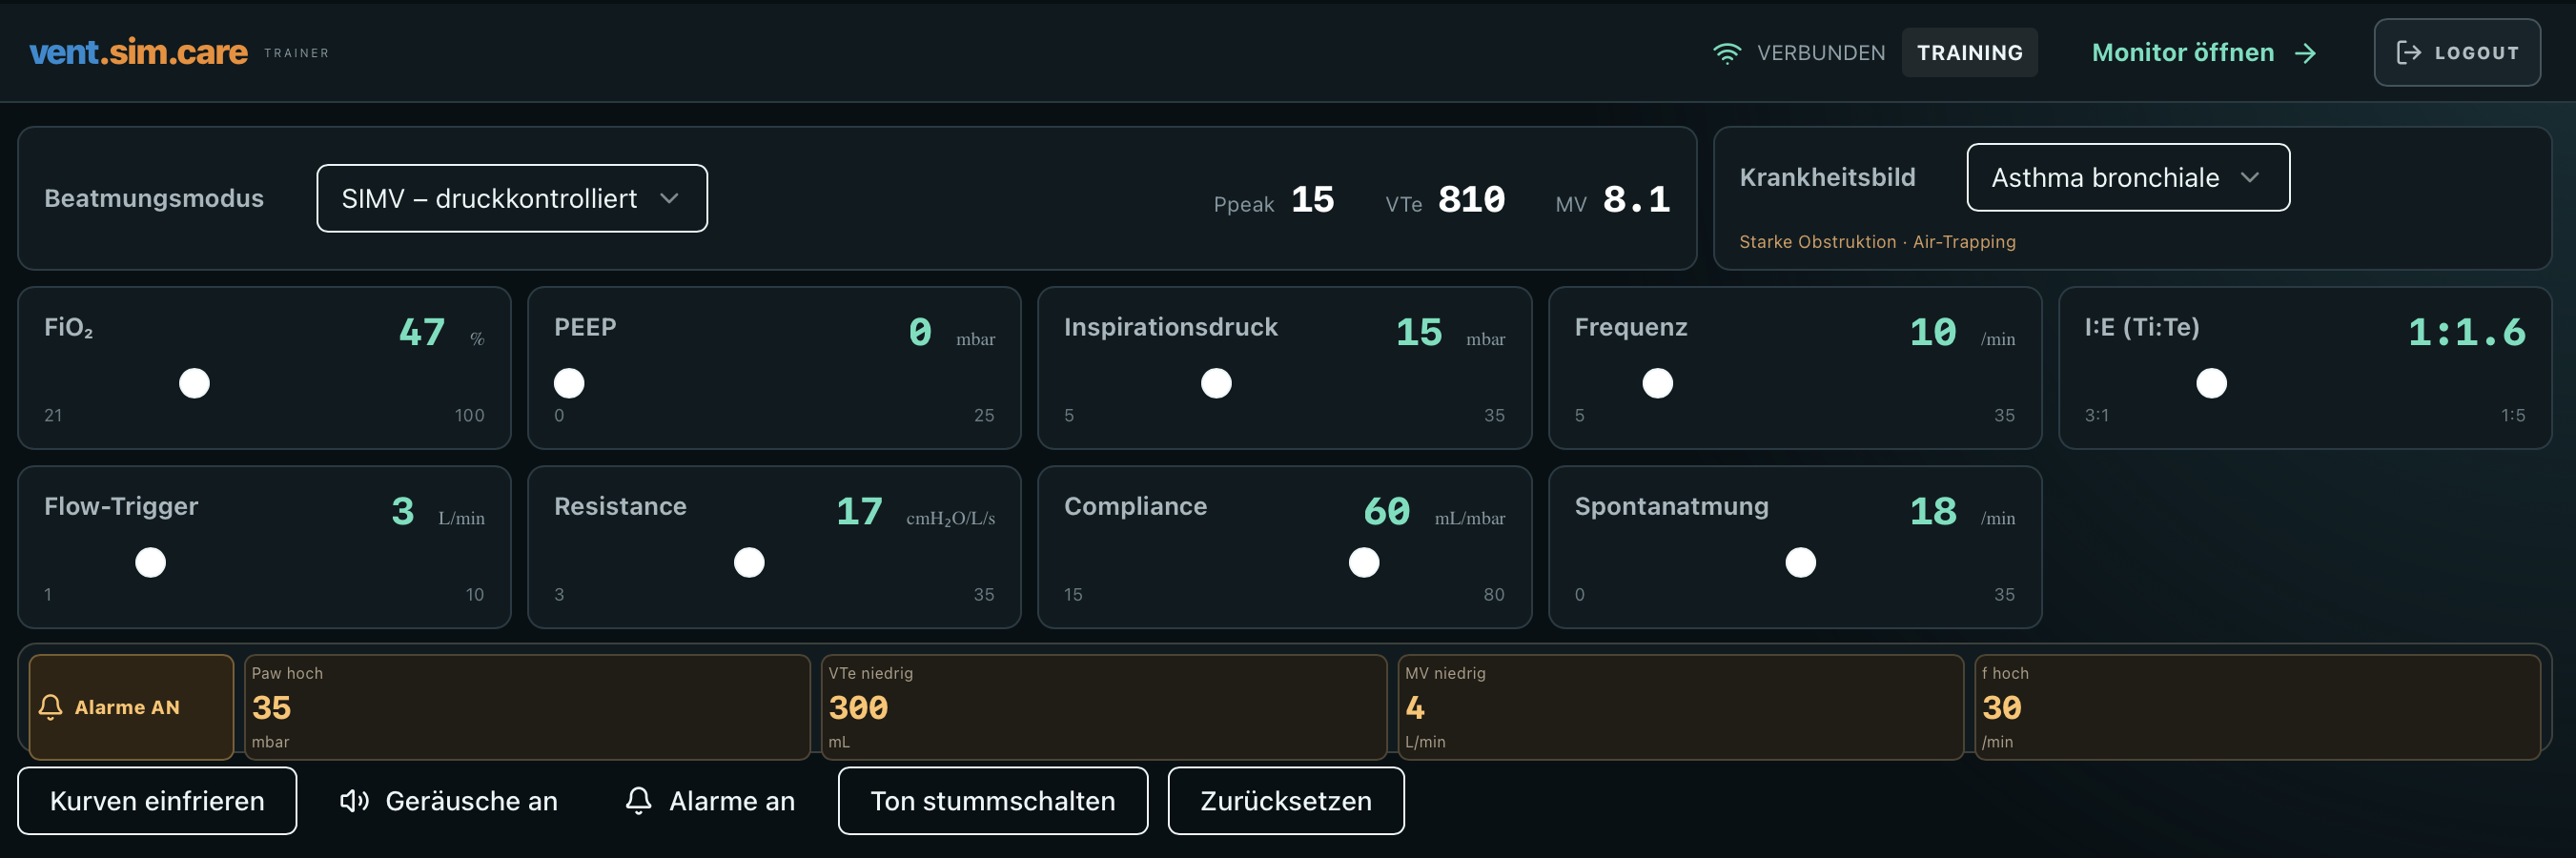The width and height of the screenshot is (2576, 858).
Task: Click the FiO₂ slider handle
Action: point(194,383)
